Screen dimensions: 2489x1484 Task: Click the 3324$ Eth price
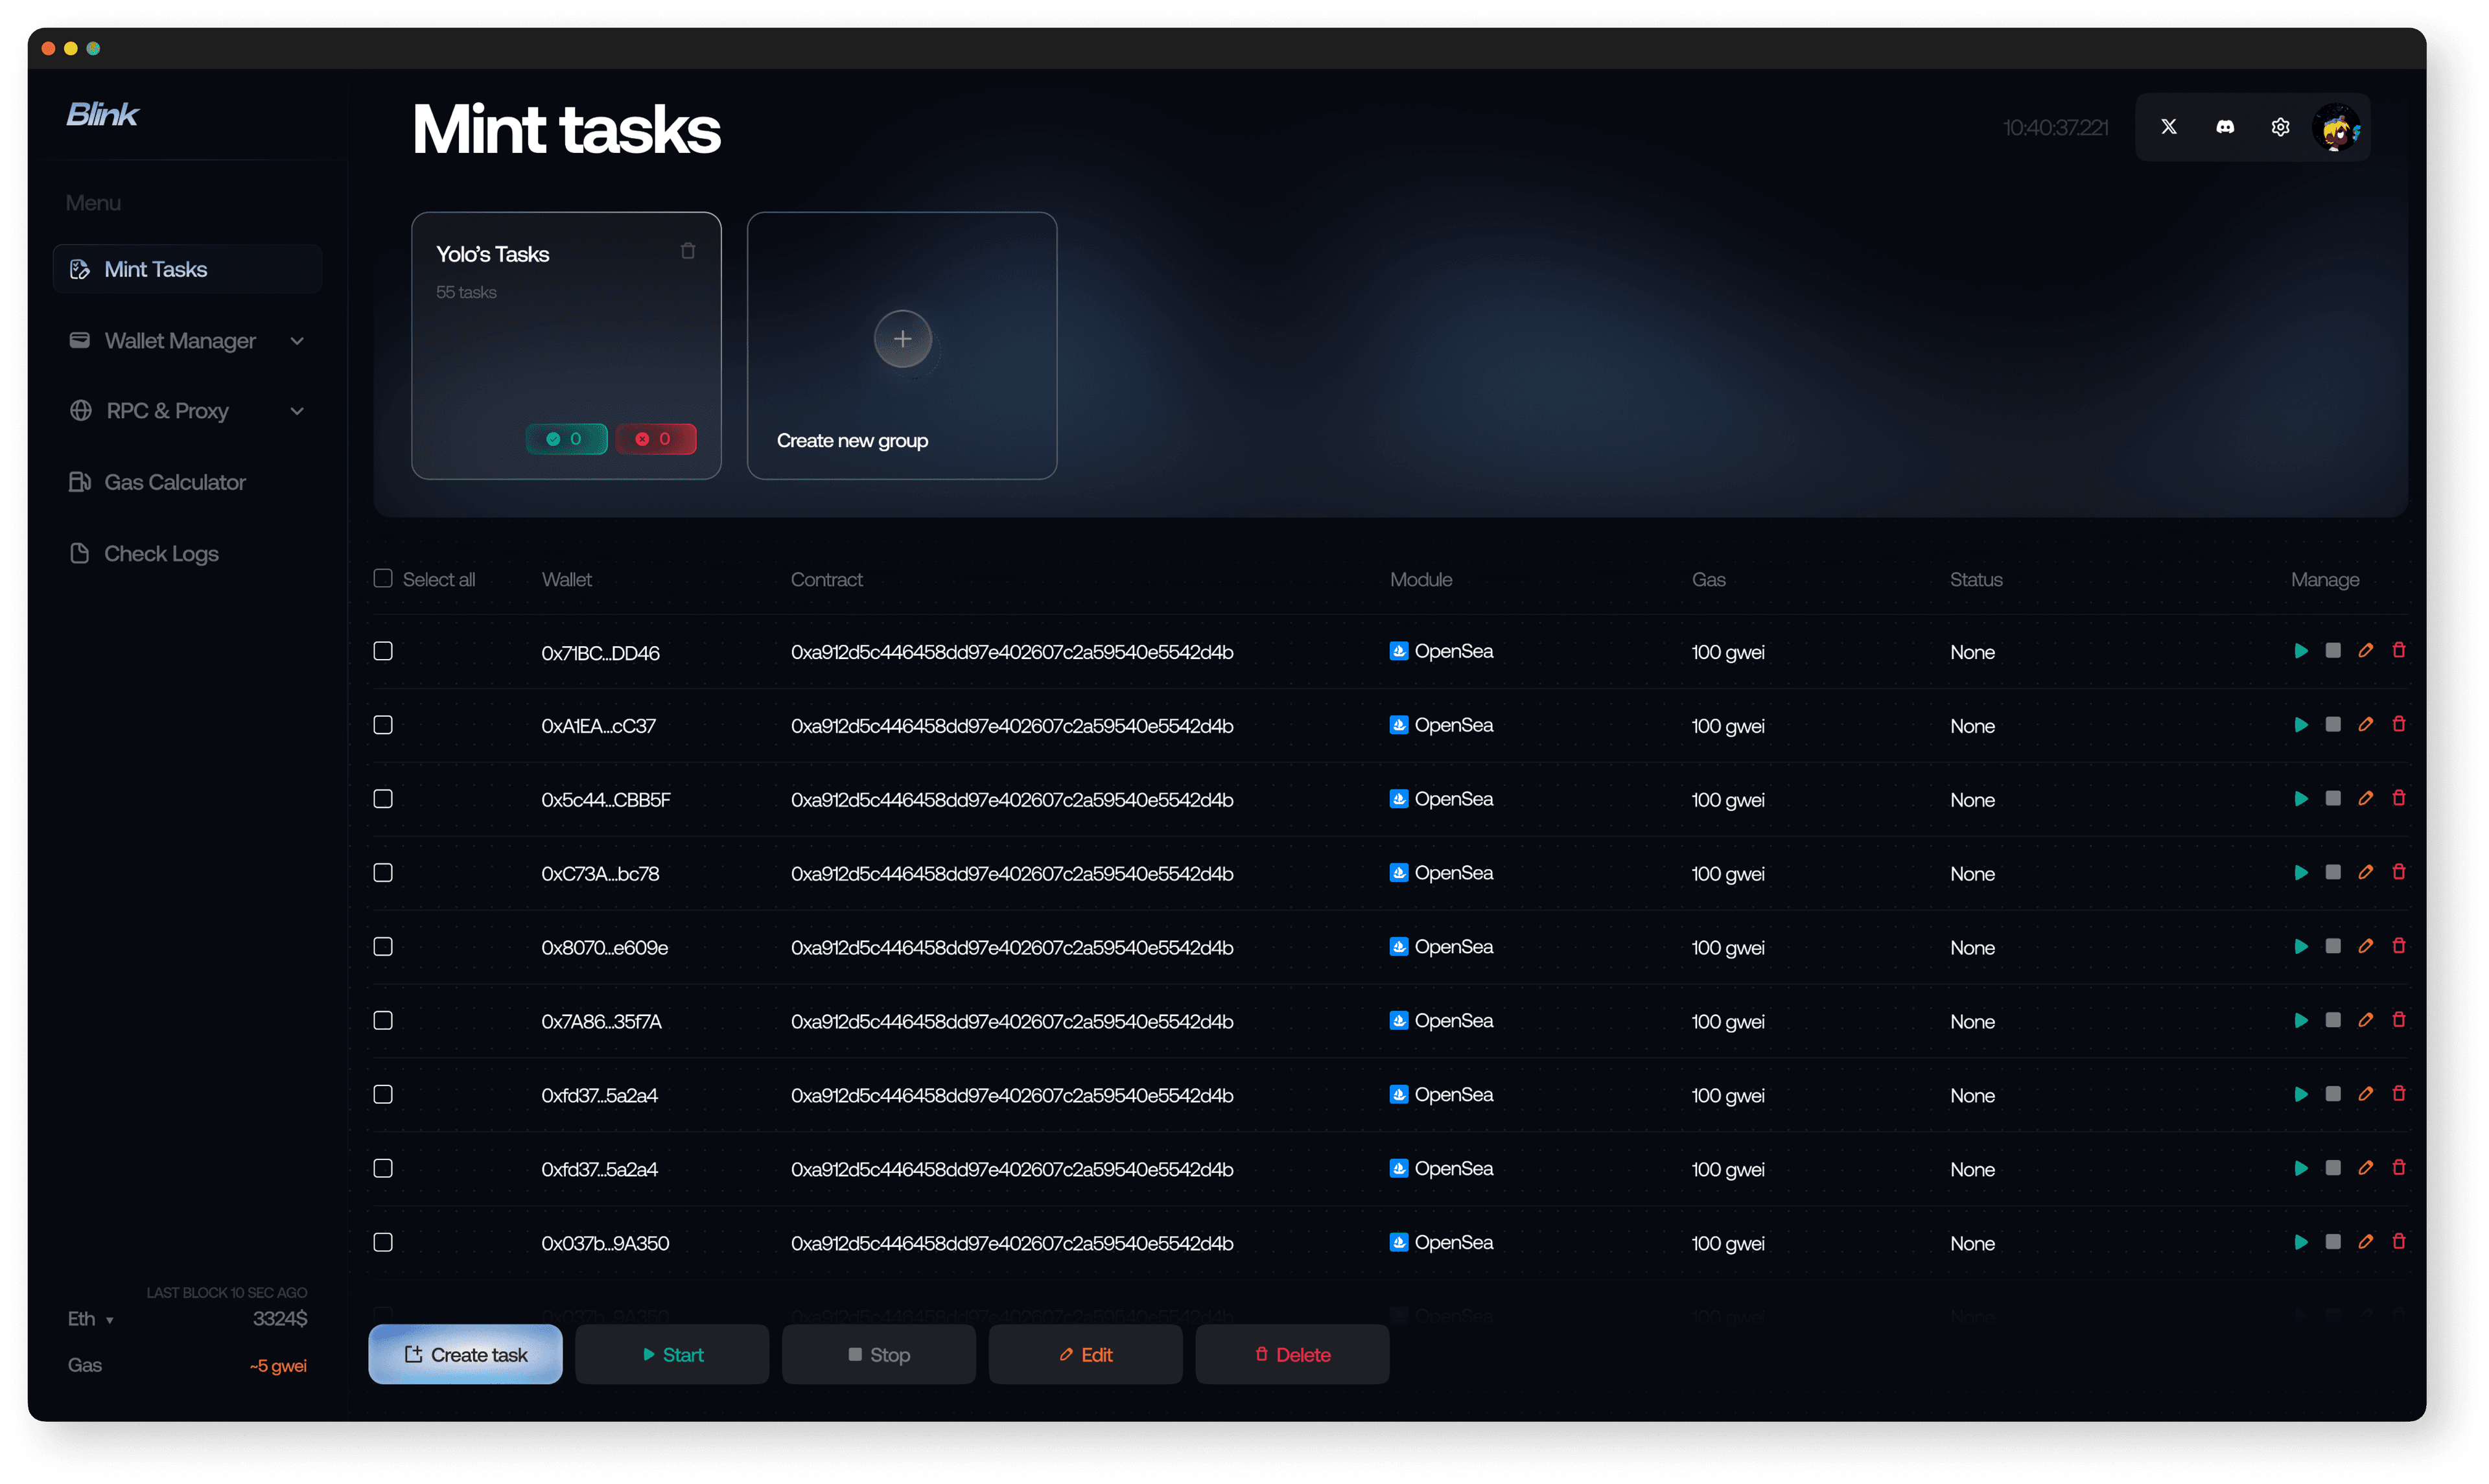click(x=280, y=1319)
